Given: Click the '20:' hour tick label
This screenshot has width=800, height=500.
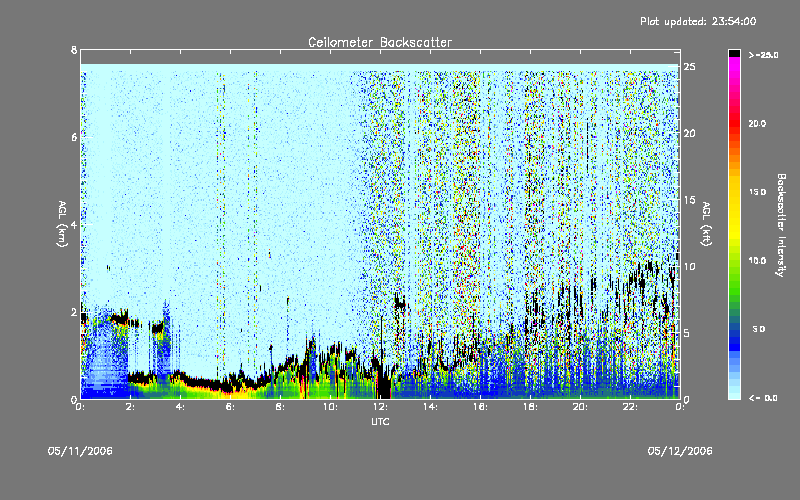Looking at the screenshot, I should click(580, 407).
